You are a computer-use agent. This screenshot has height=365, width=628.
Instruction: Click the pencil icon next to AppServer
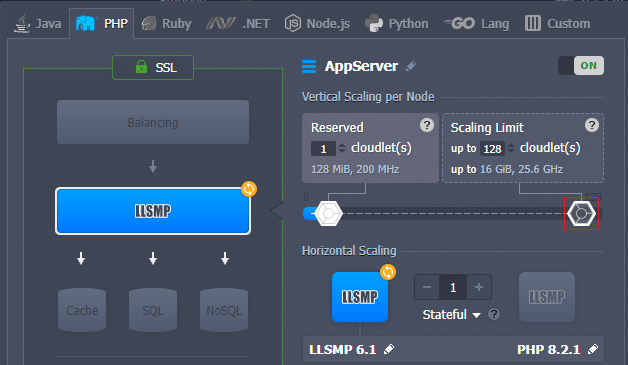411,66
